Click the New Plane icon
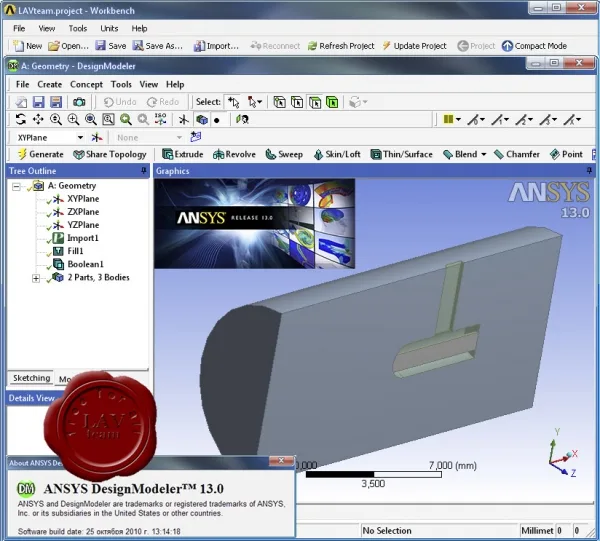 click(x=97, y=137)
